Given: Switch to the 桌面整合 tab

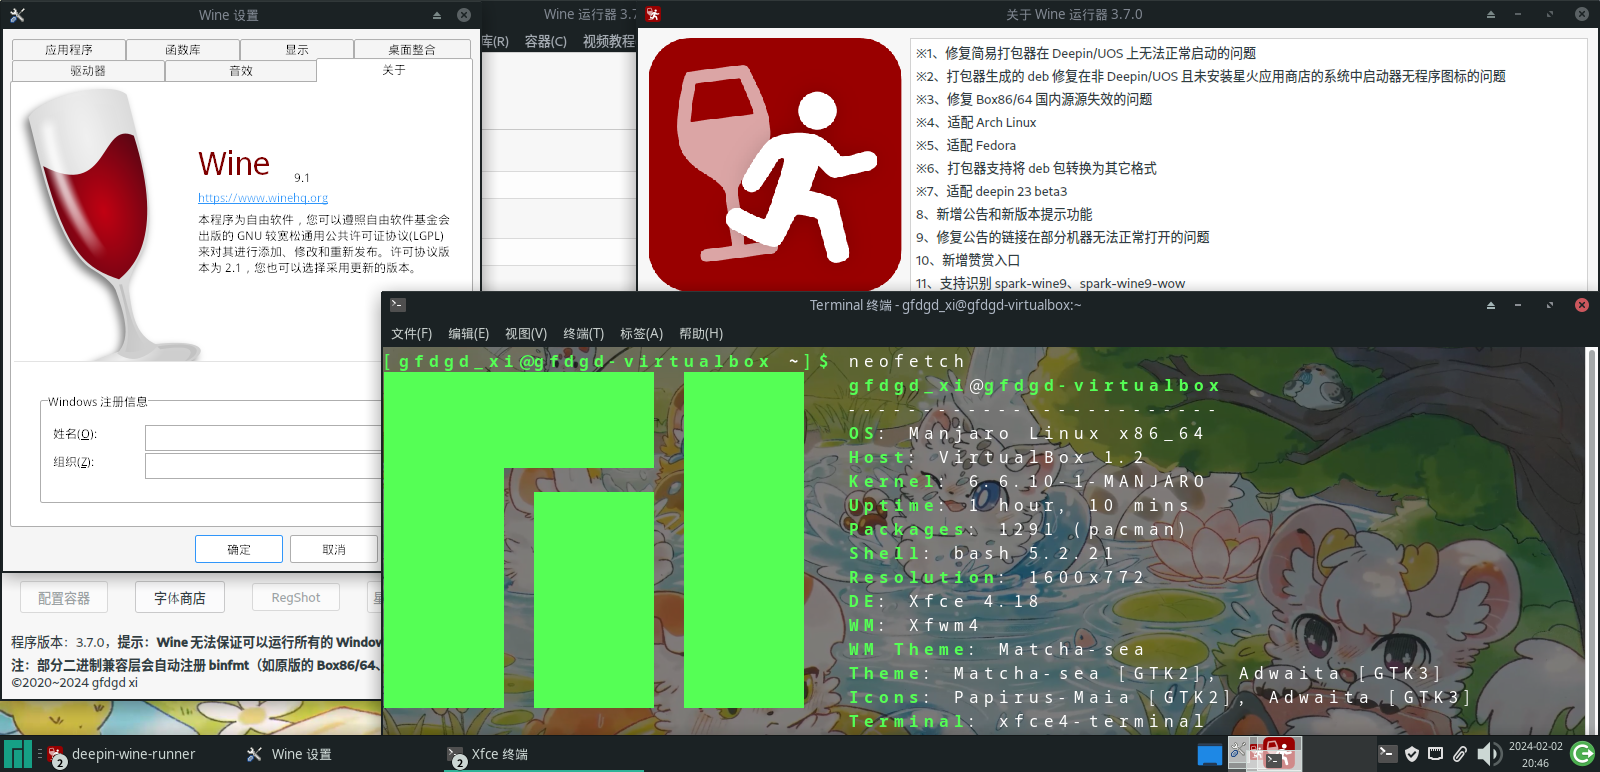Looking at the screenshot, I should coord(412,50).
